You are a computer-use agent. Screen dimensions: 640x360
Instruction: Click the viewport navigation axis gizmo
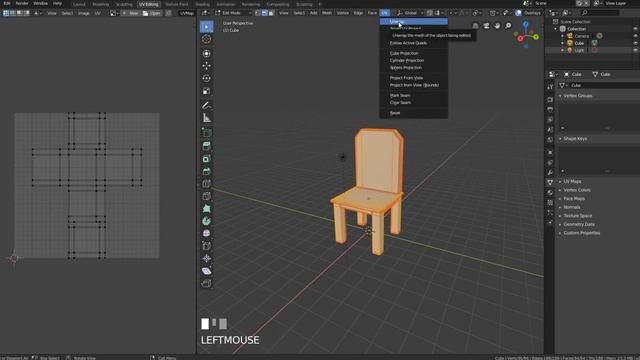pyautogui.click(x=526, y=35)
